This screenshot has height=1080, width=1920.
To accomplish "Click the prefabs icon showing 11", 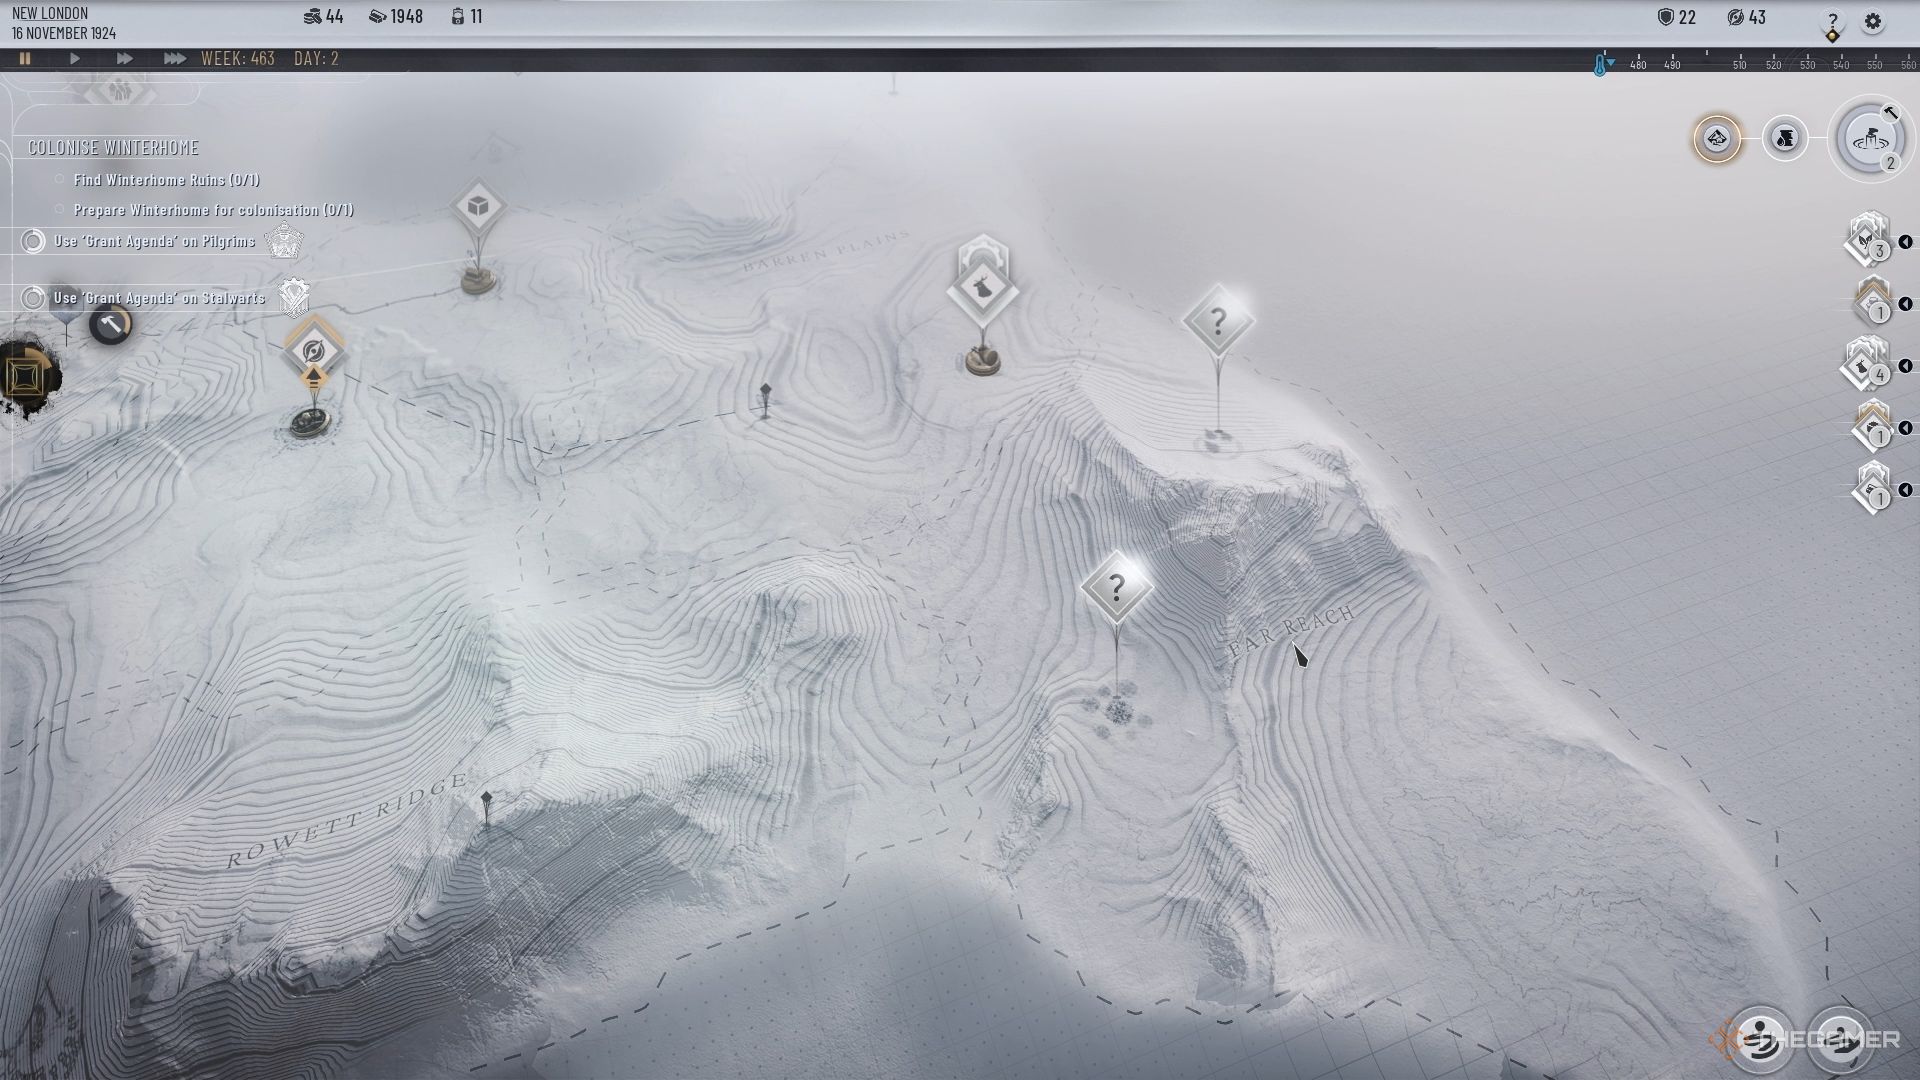I will (457, 17).
